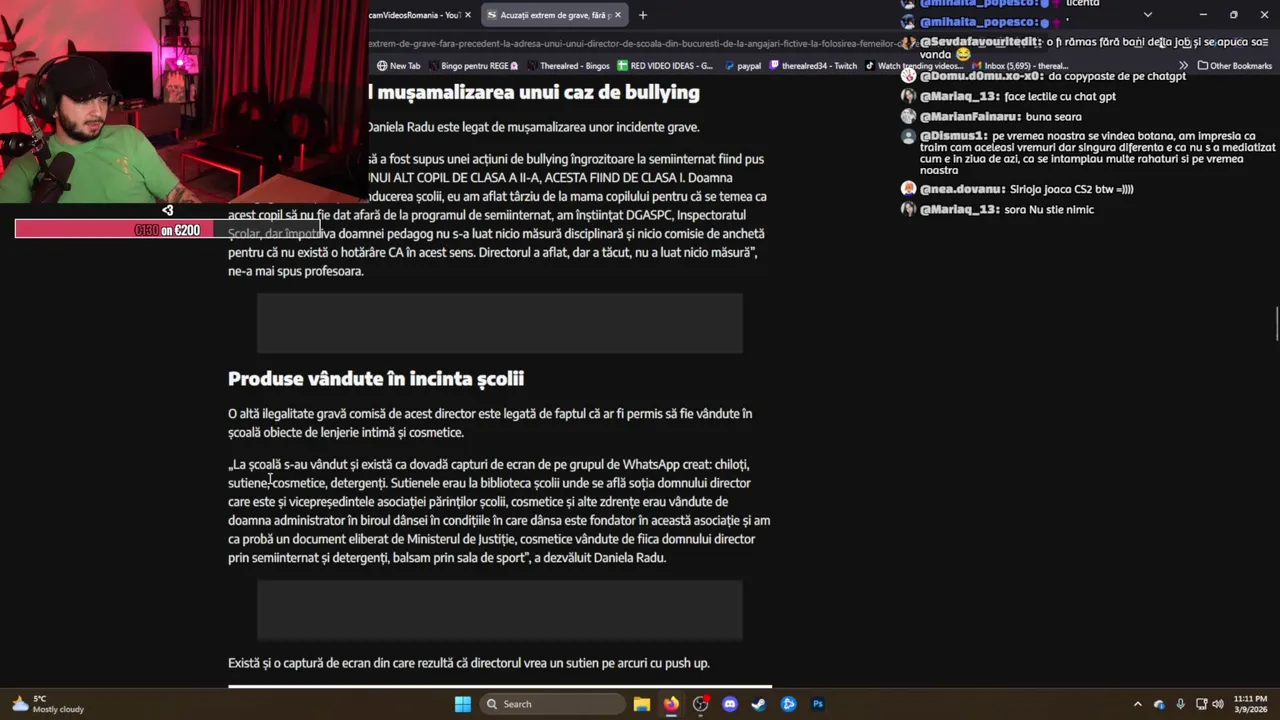Screen dimensions: 1280x720
Task: Open the New Tab bookmark
Action: point(398,66)
